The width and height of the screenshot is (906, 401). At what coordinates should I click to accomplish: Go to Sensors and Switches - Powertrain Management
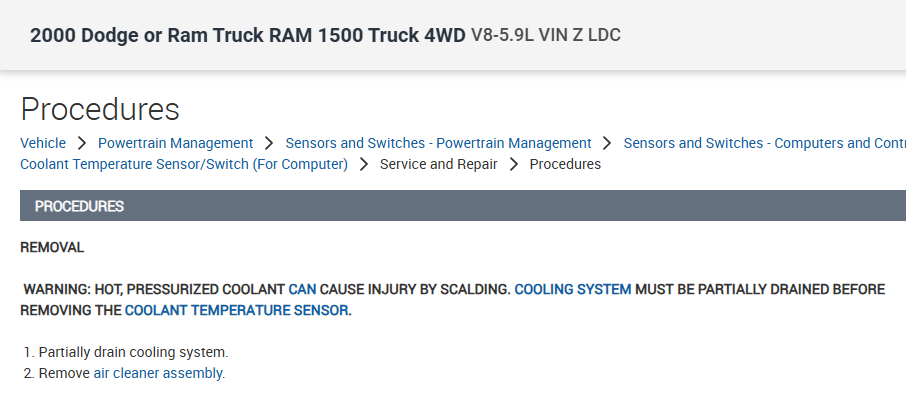coord(438,143)
